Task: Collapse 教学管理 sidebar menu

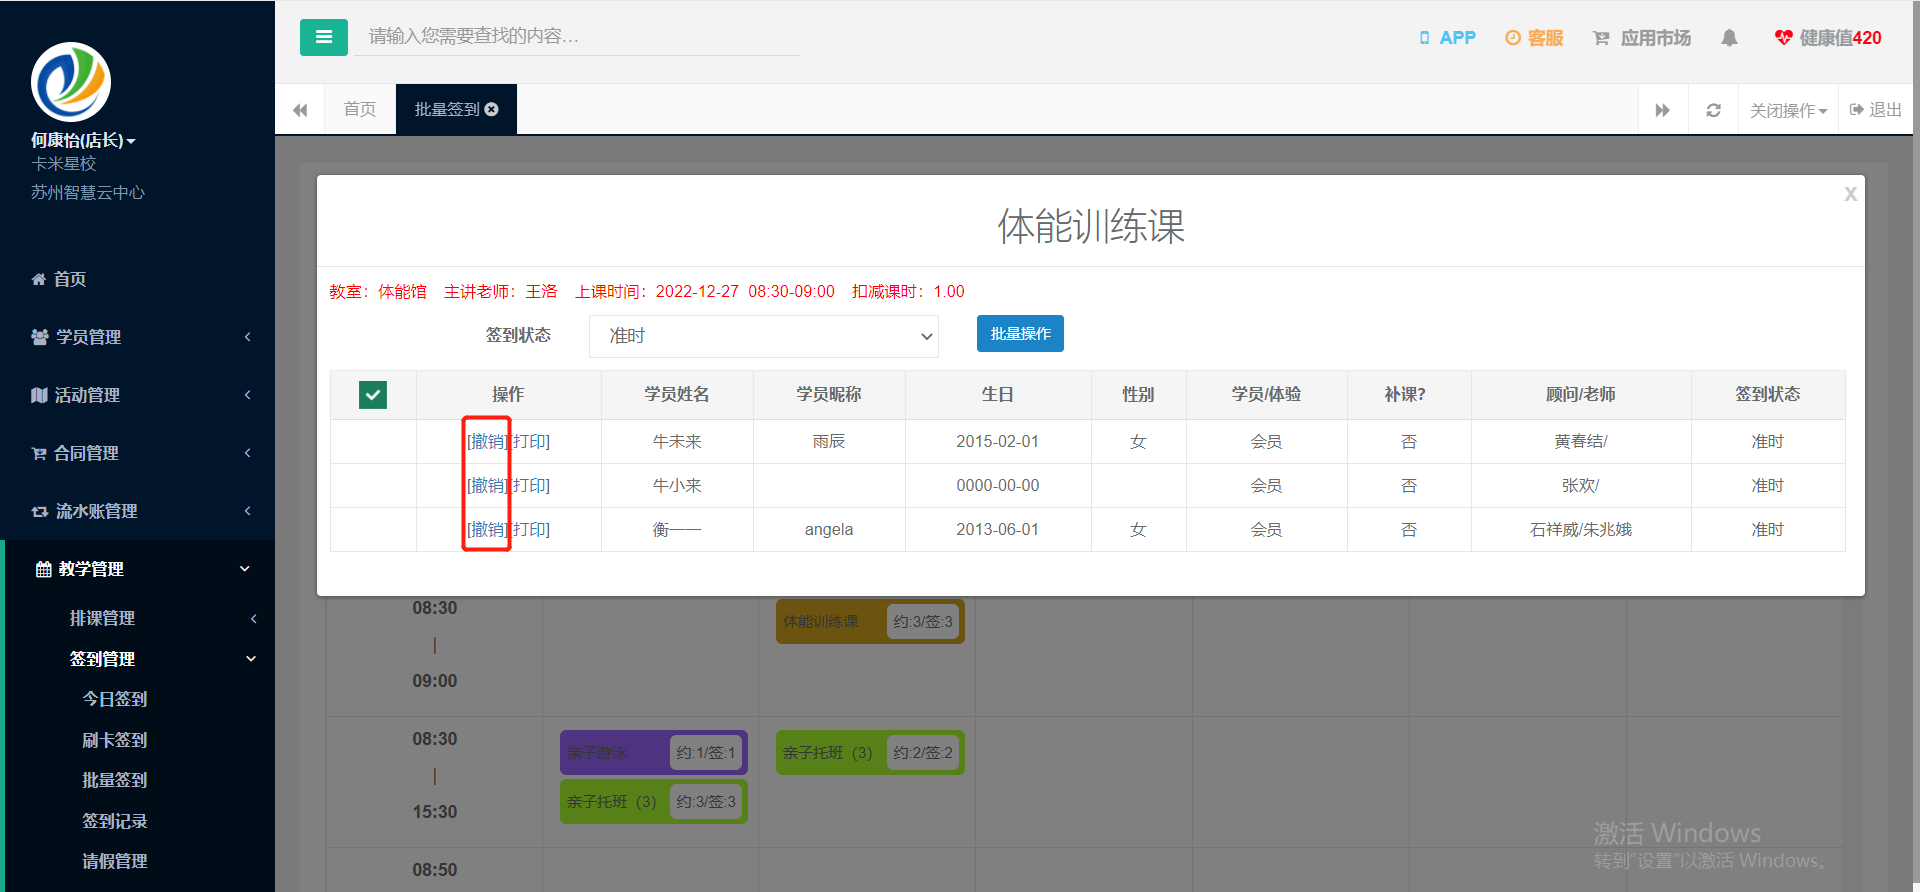Action: [x=137, y=569]
